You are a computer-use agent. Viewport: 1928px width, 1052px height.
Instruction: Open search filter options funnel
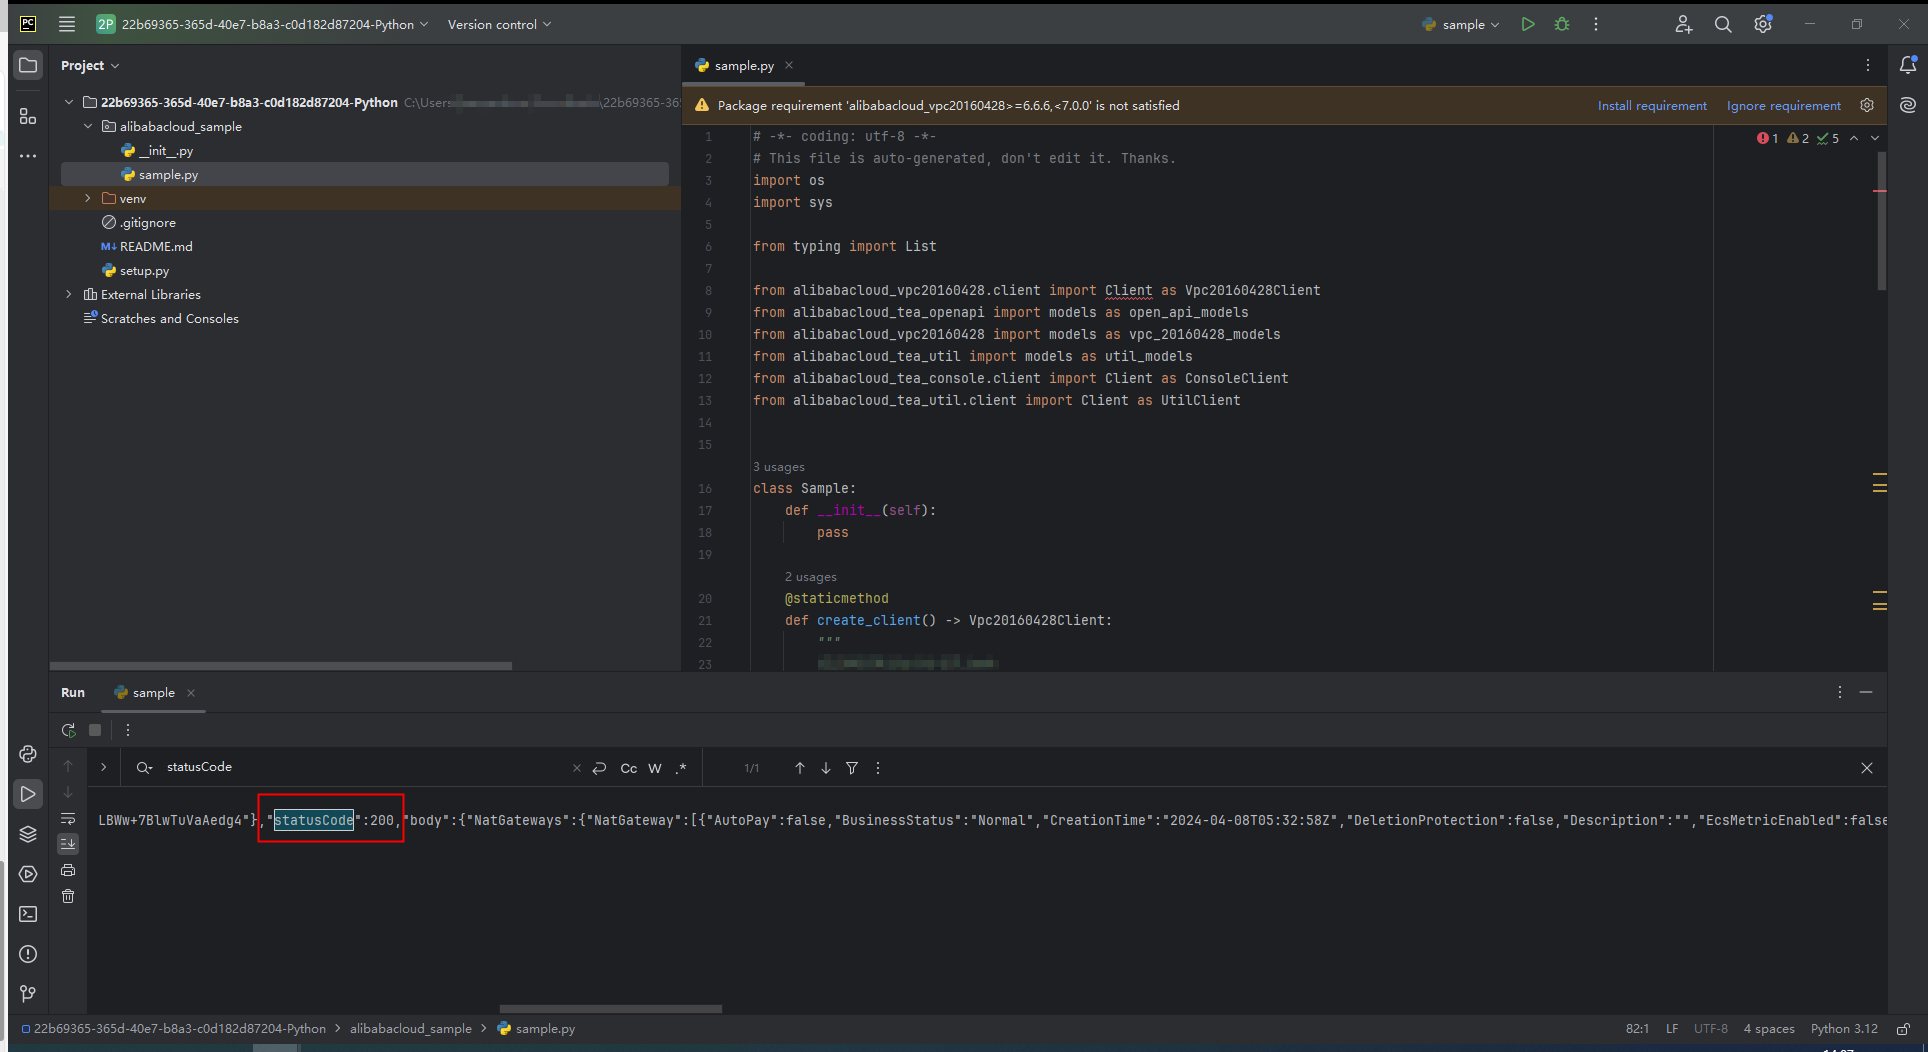(x=852, y=768)
